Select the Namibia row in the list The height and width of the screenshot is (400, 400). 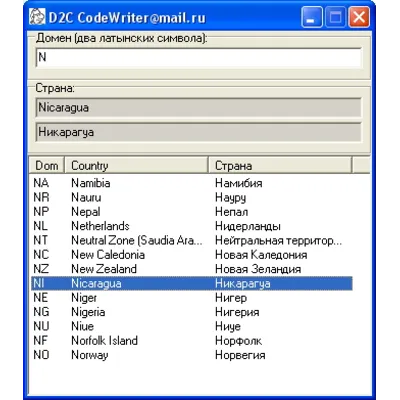click(x=192, y=183)
